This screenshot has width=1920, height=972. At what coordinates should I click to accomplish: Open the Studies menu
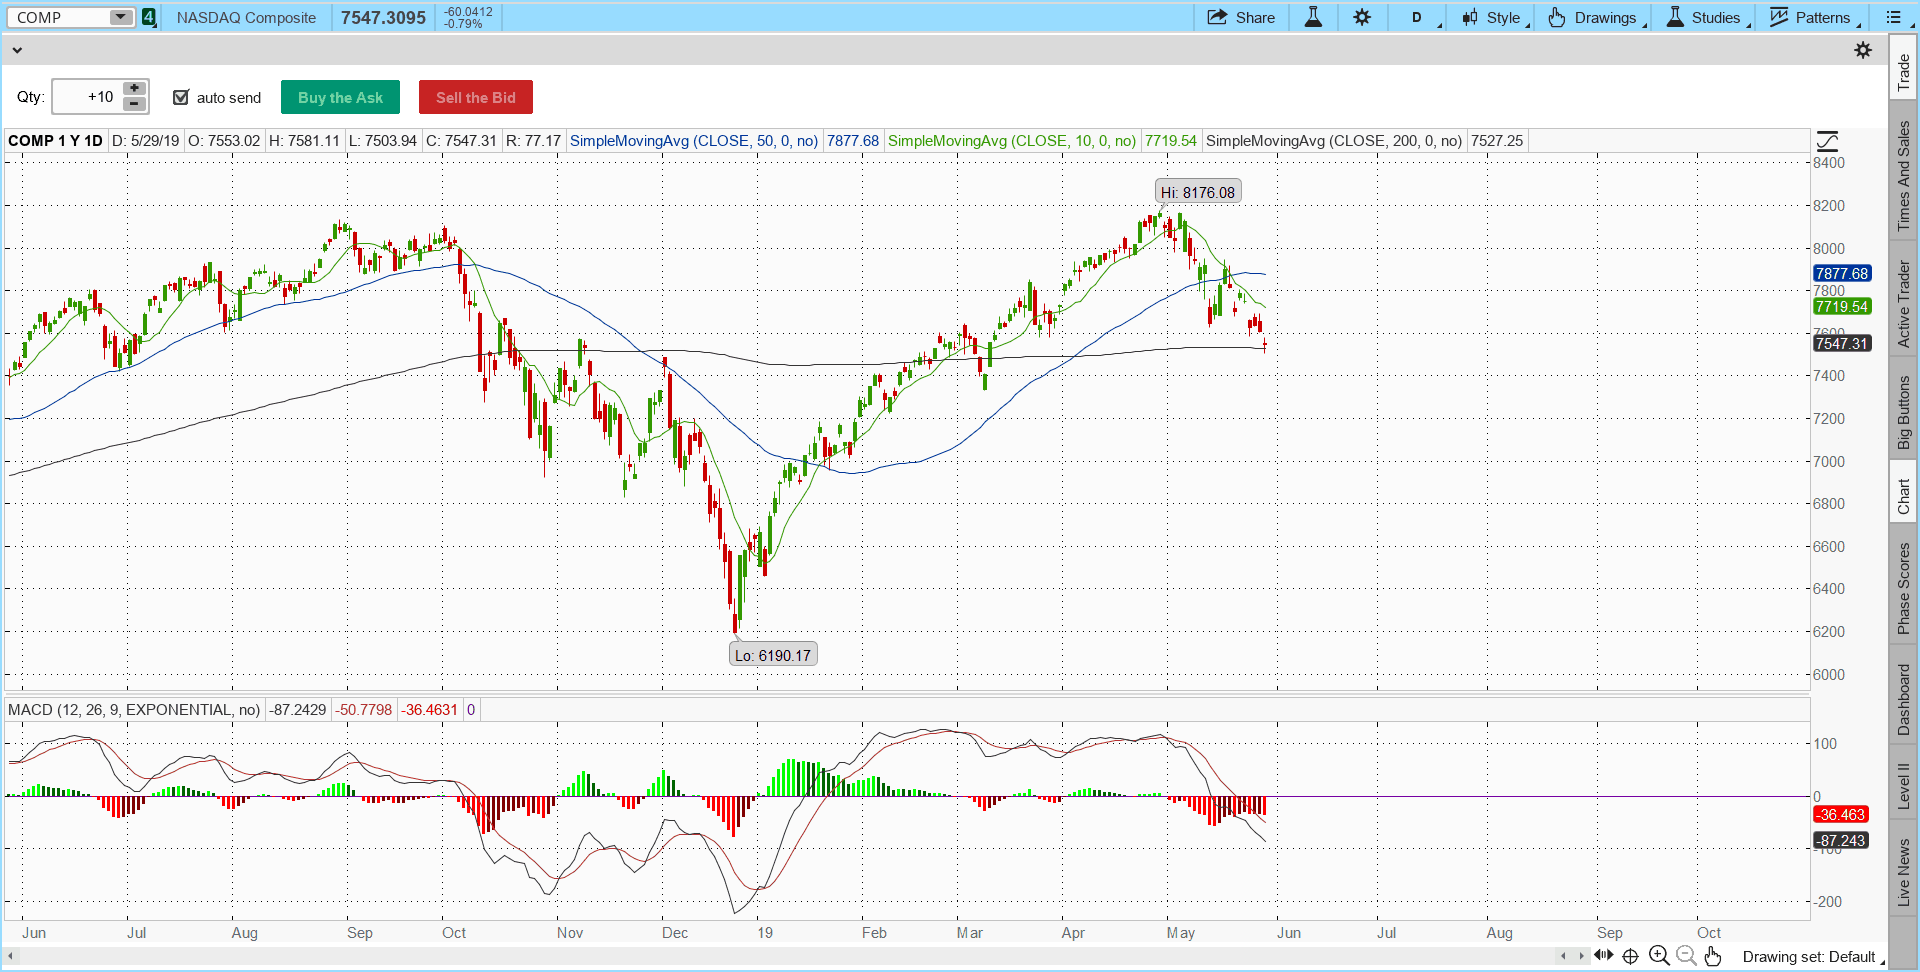coord(1708,17)
